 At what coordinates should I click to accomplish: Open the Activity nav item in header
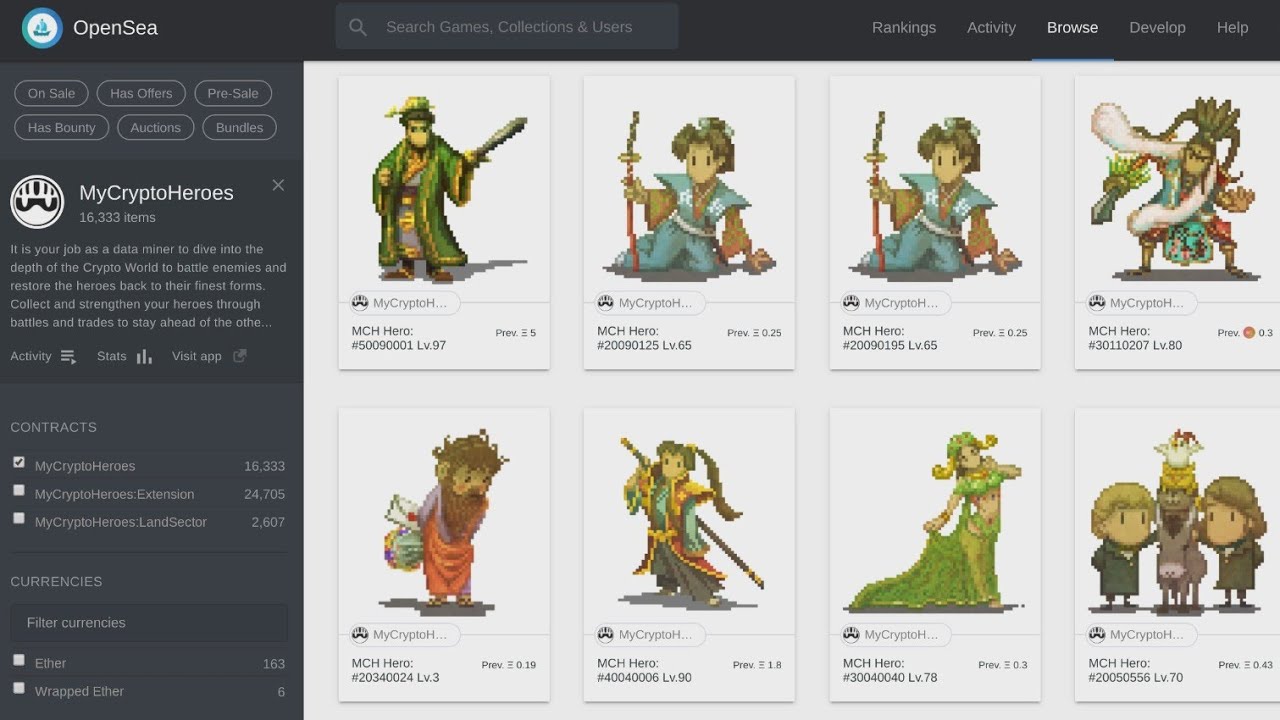(x=991, y=28)
